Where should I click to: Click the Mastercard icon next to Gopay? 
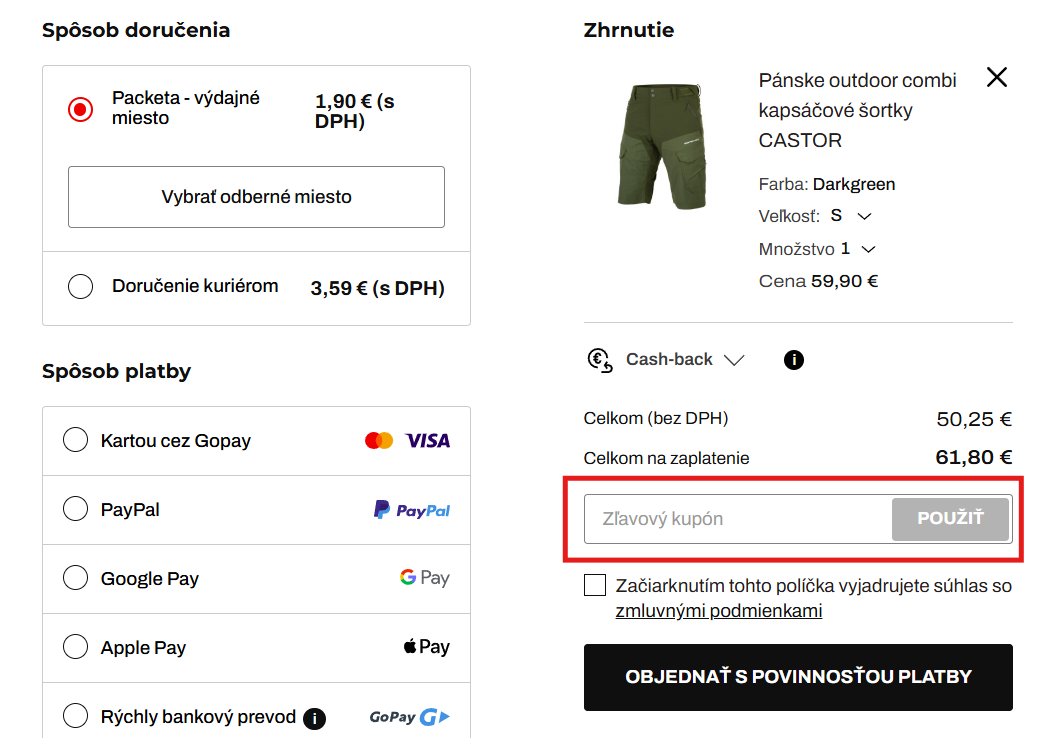[x=378, y=440]
